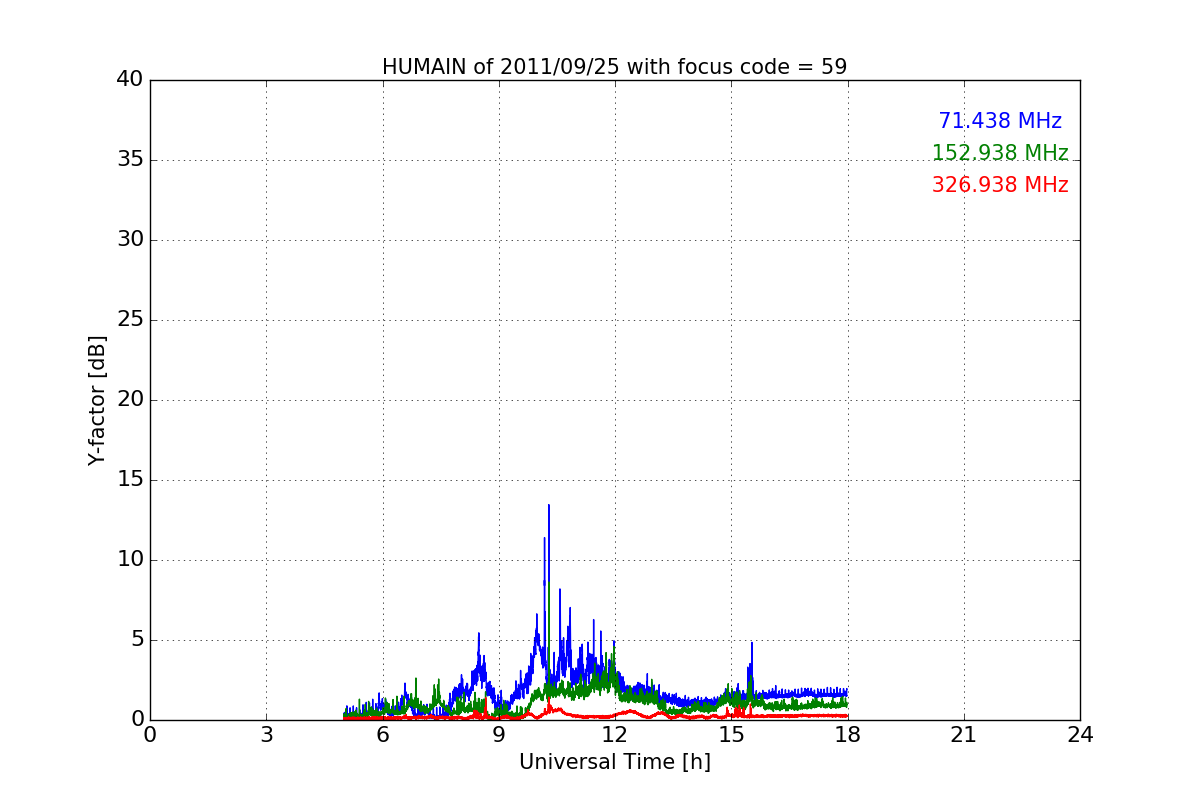Click the y-axis tick label 35

coord(130,160)
